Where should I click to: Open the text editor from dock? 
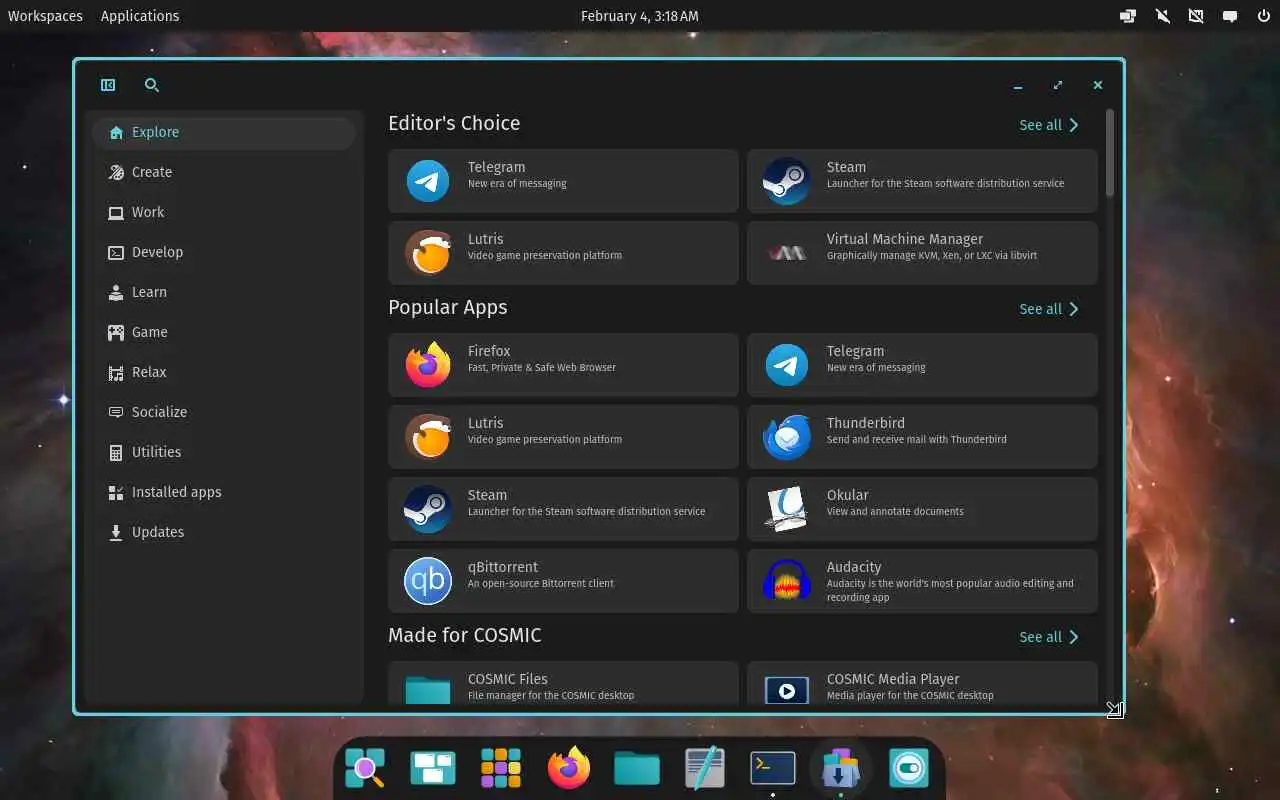[x=705, y=768]
